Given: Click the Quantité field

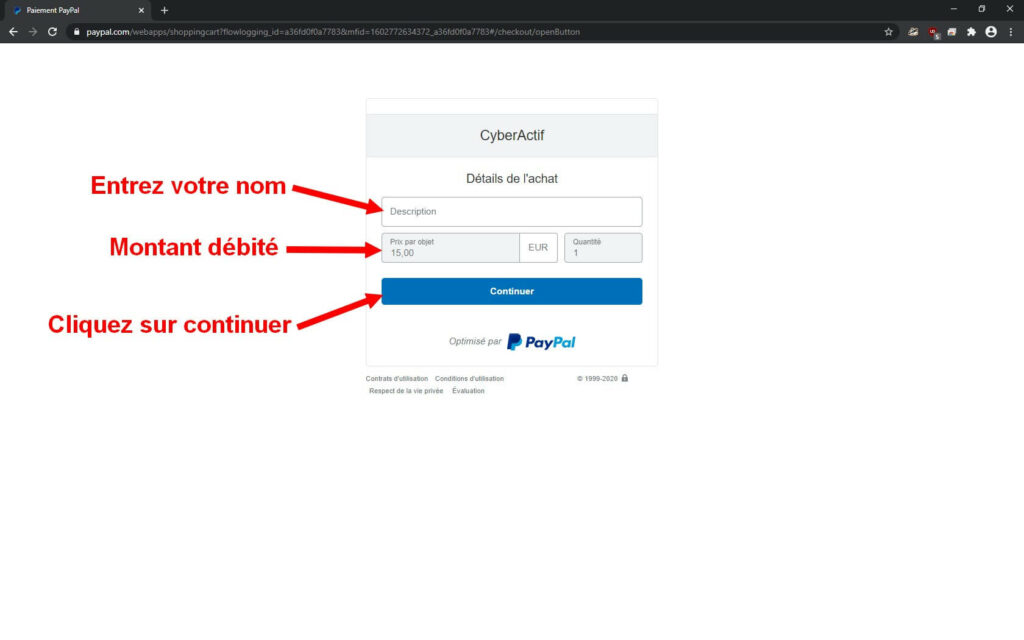Looking at the screenshot, I should pos(603,248).
